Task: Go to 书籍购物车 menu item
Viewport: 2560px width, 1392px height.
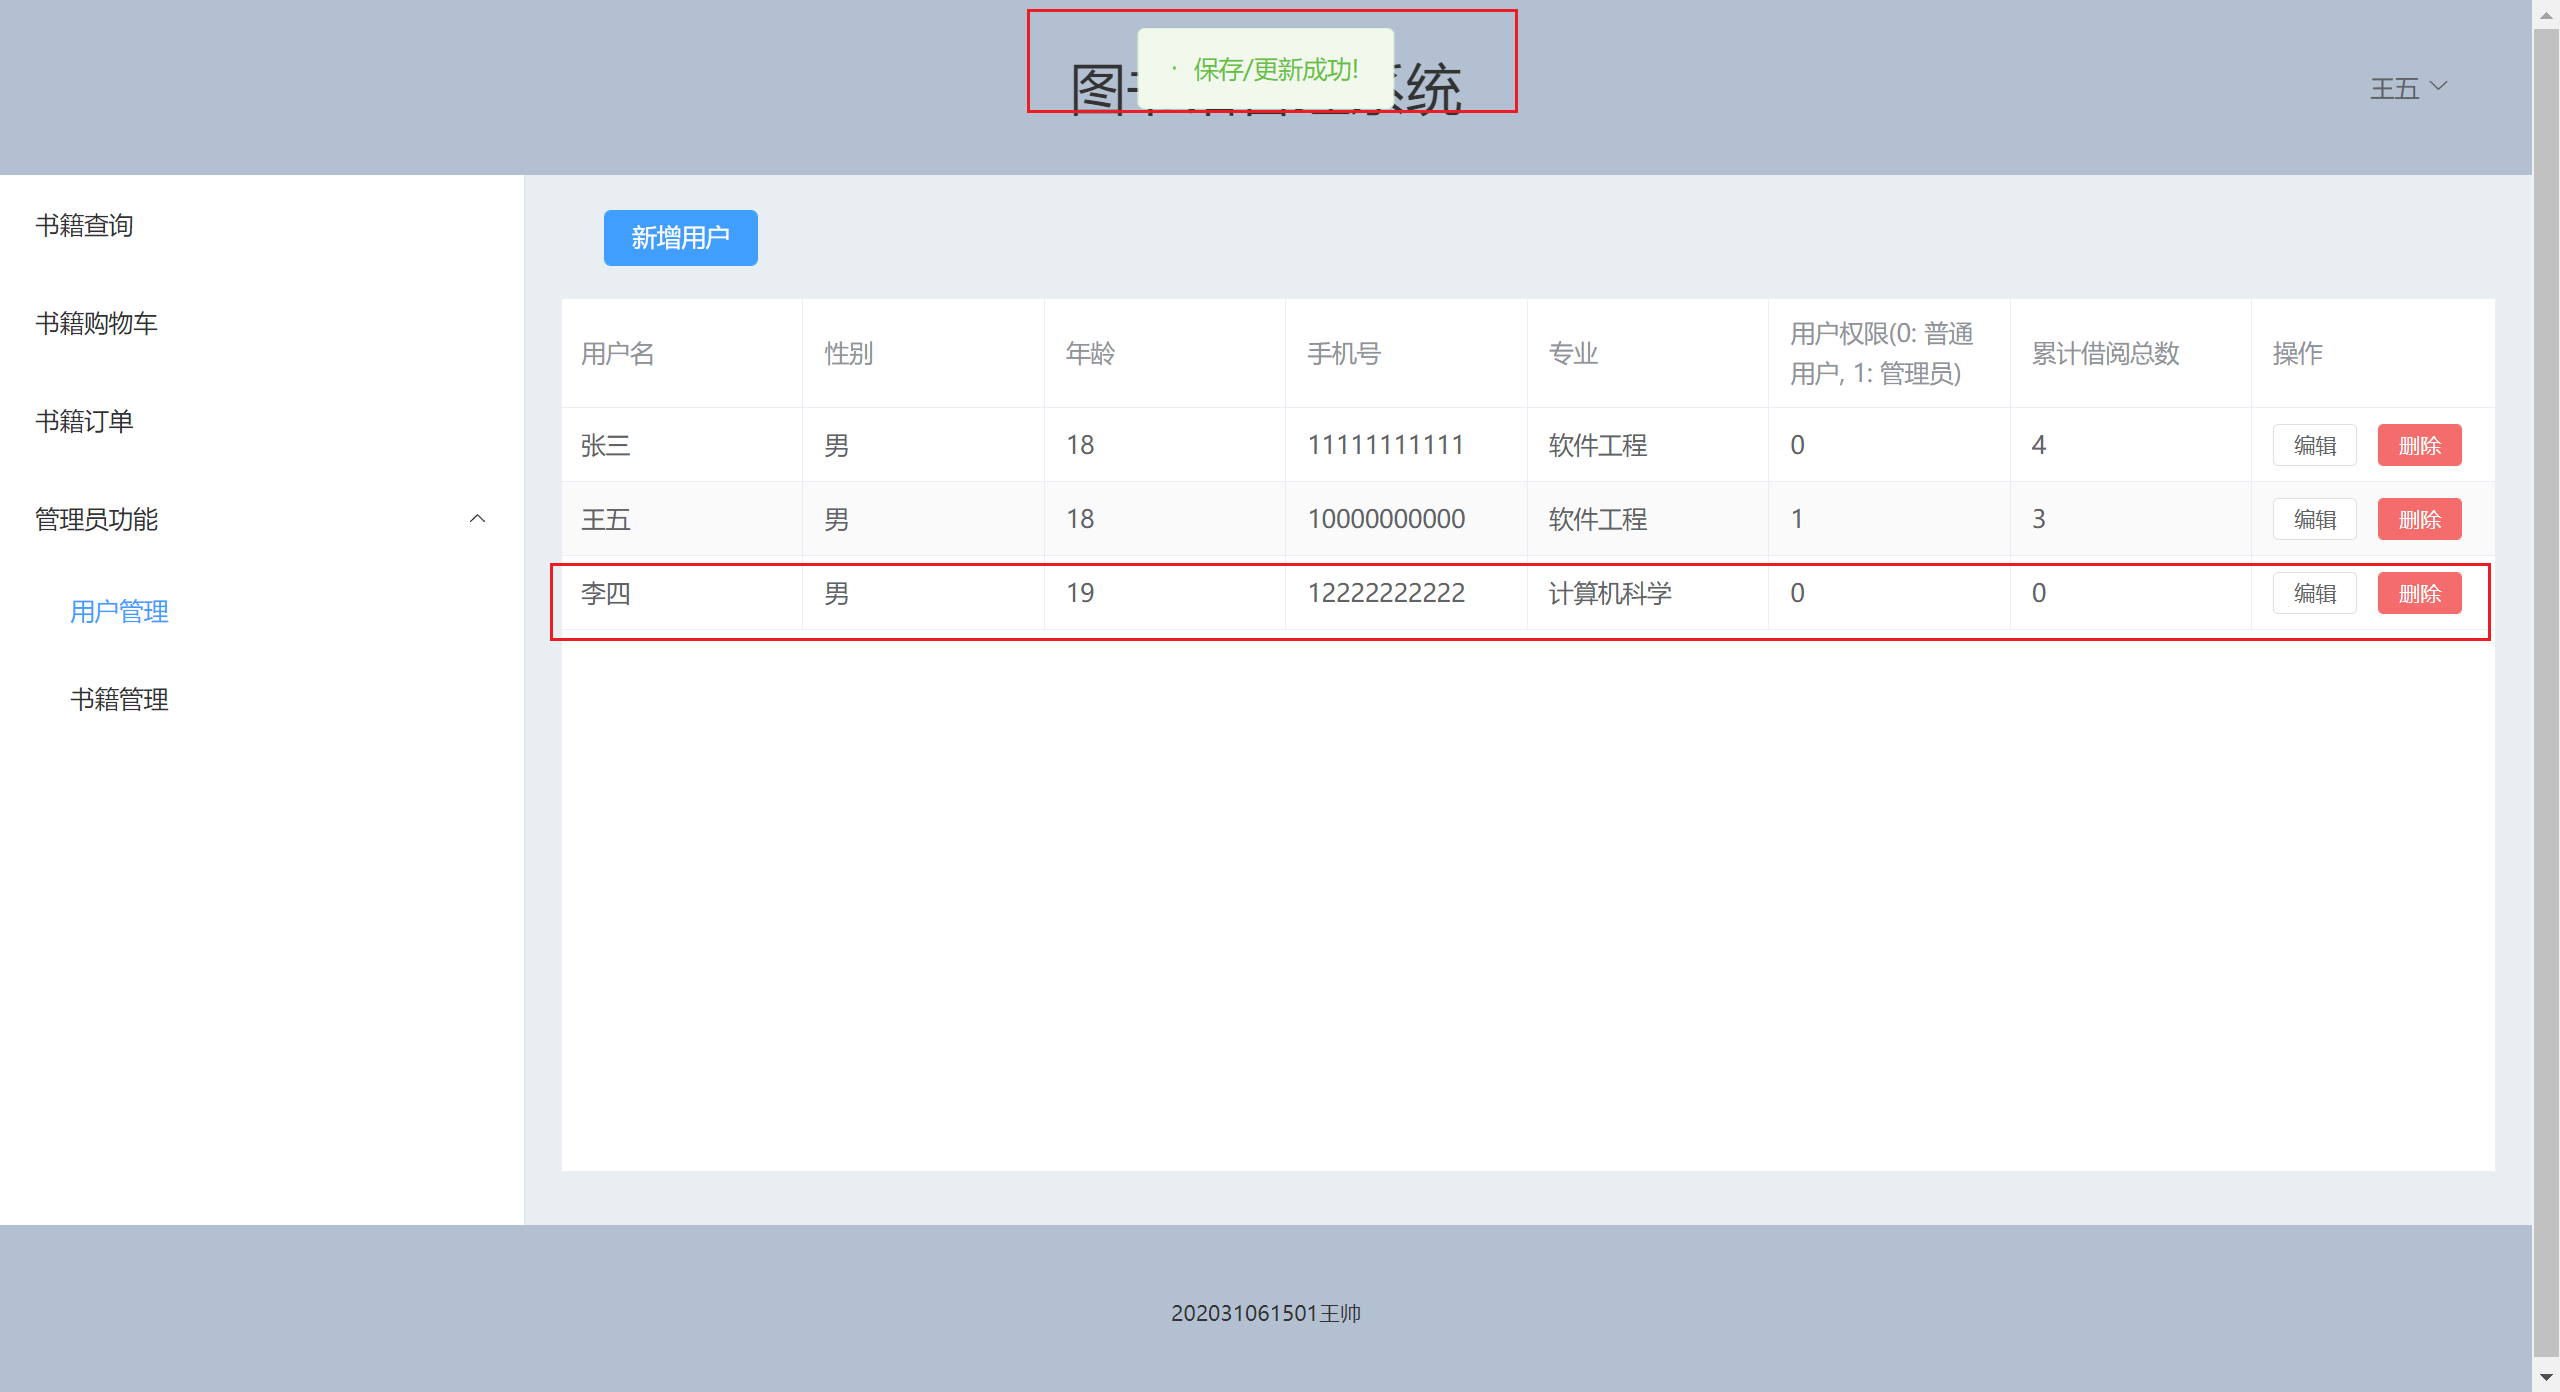Action: tap(97, 323)
